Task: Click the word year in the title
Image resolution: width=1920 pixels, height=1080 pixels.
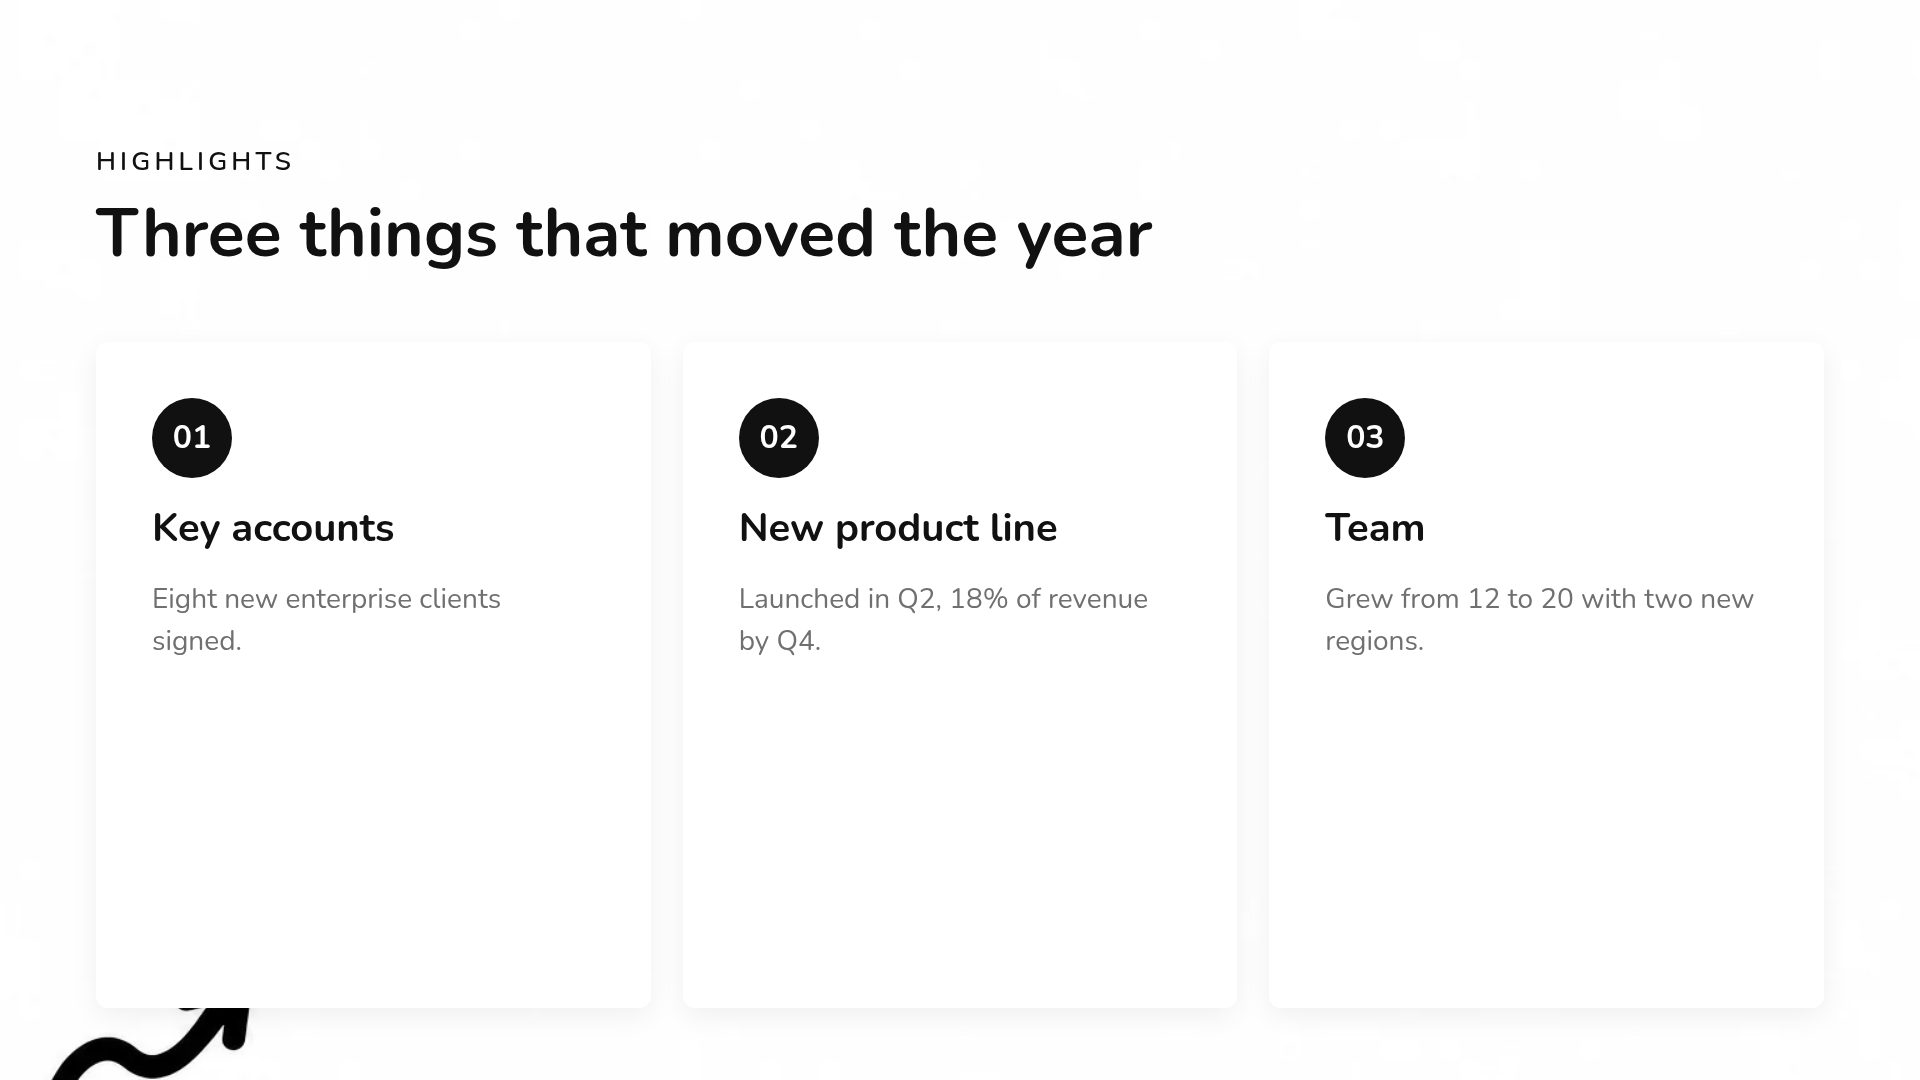Action: coord(1085,238)
